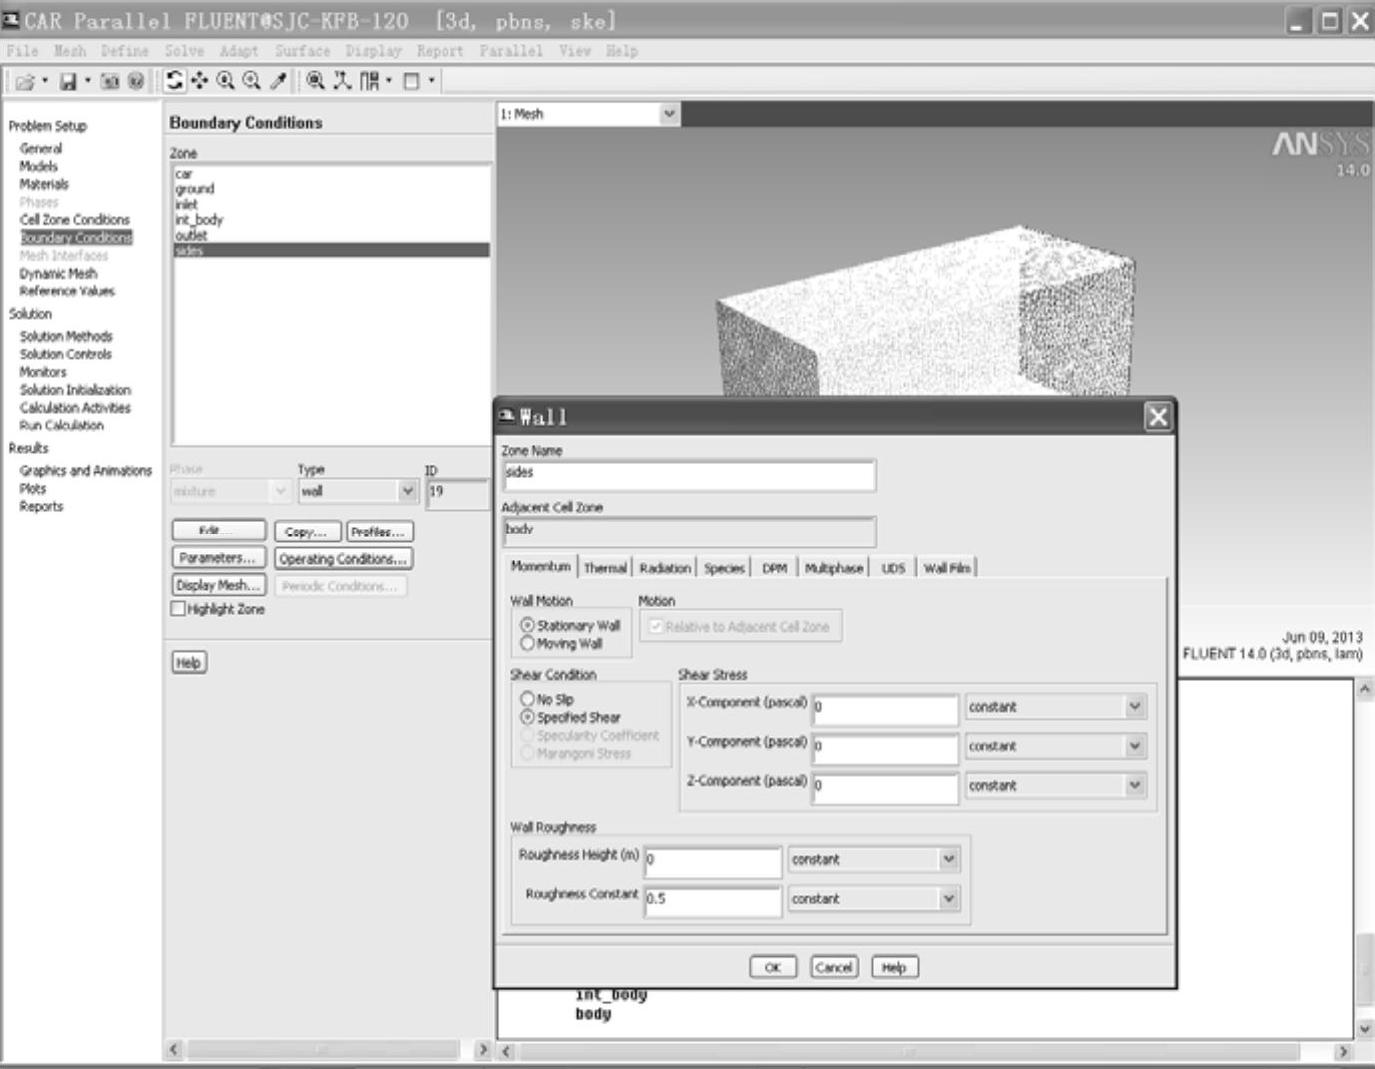The image size is (1375, 1069).
Task: Open the Roughness Height constant dropdown
Action: (x=948, y=859)
